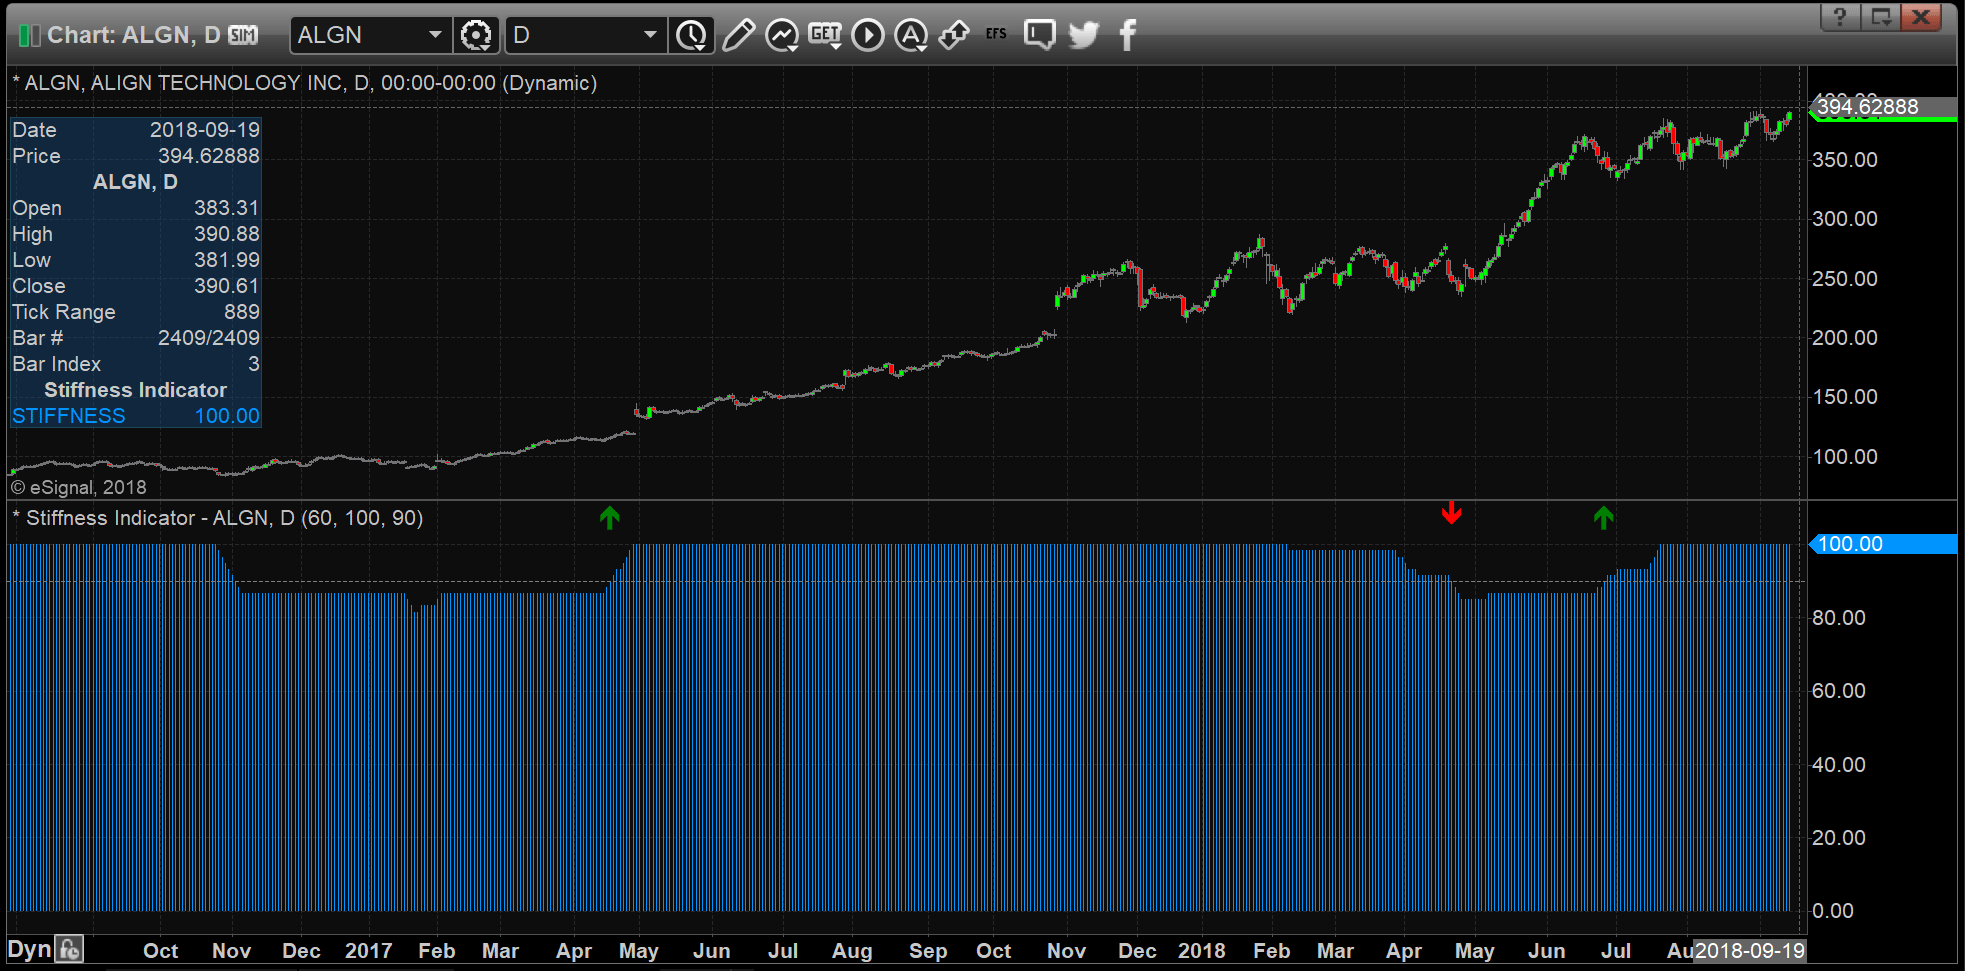This screenshot has height=971, width=1965.
Task: Select the pencil drawing tool
Action: tap(738, 35)
